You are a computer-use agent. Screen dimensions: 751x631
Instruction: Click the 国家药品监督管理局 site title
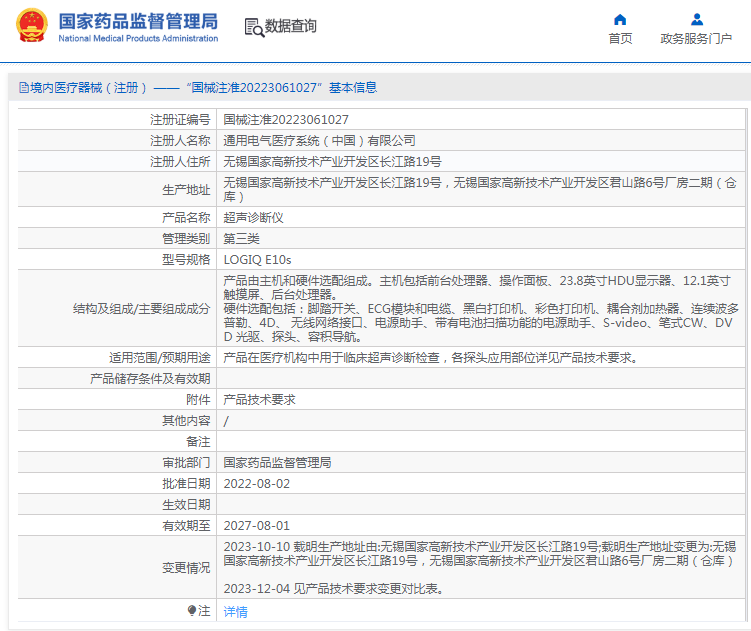pos(138,22)
